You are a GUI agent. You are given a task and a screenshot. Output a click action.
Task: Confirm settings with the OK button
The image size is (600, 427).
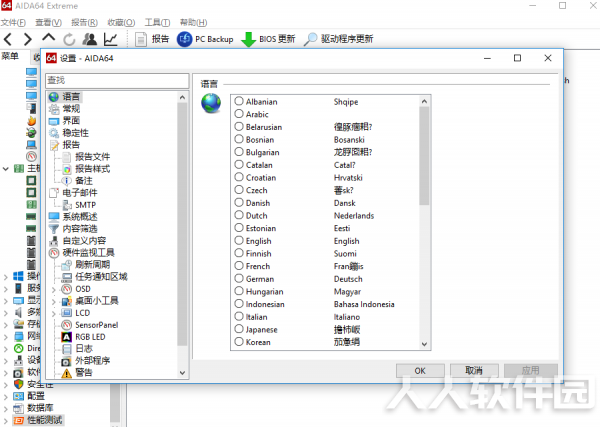[420, 371]
